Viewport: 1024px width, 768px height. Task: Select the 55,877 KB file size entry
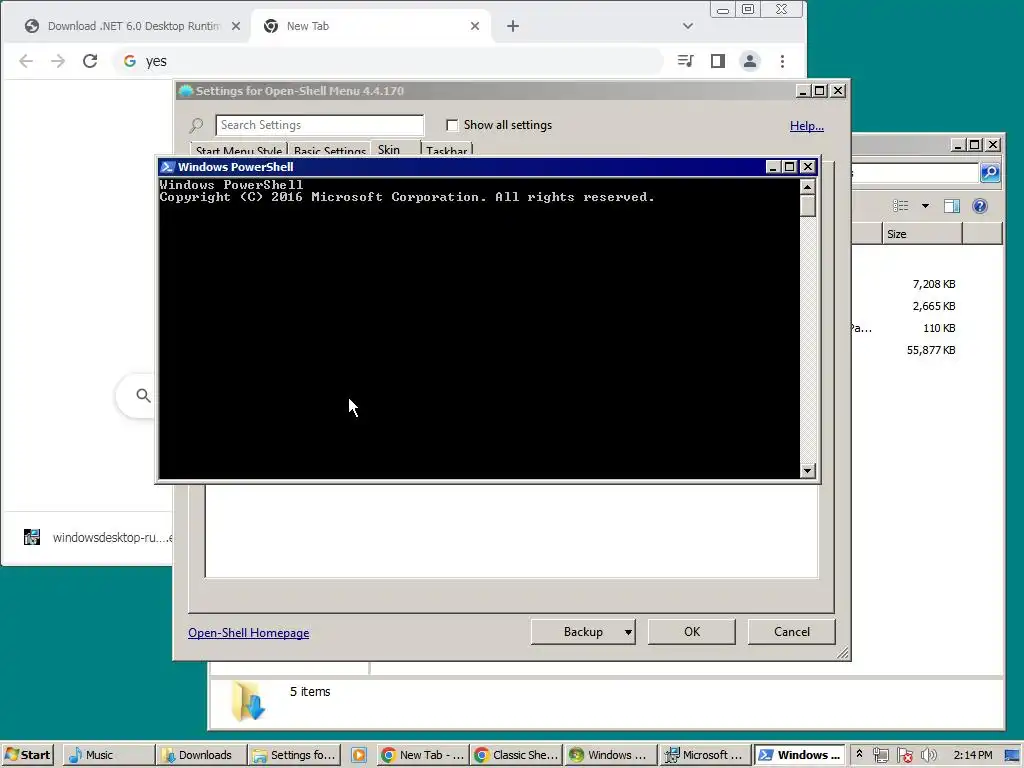[x=931, y=350]
